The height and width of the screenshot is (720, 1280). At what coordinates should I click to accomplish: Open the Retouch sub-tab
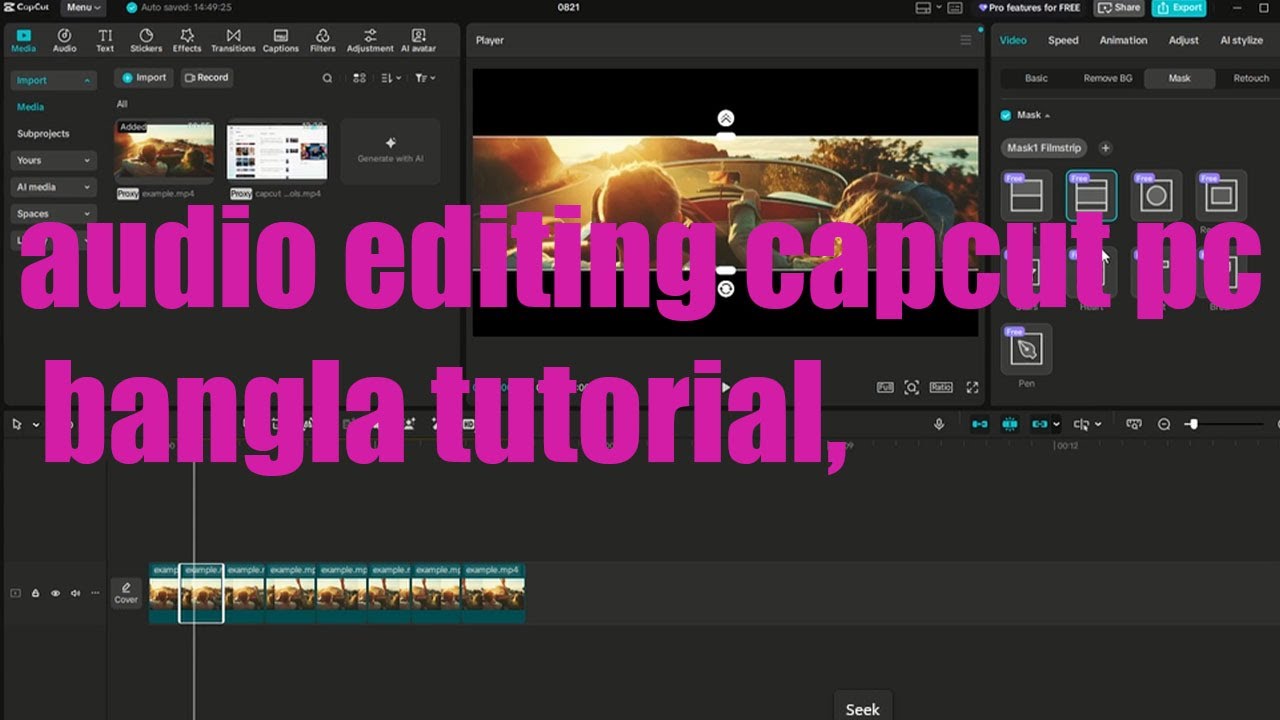[x=1251, y=78]
